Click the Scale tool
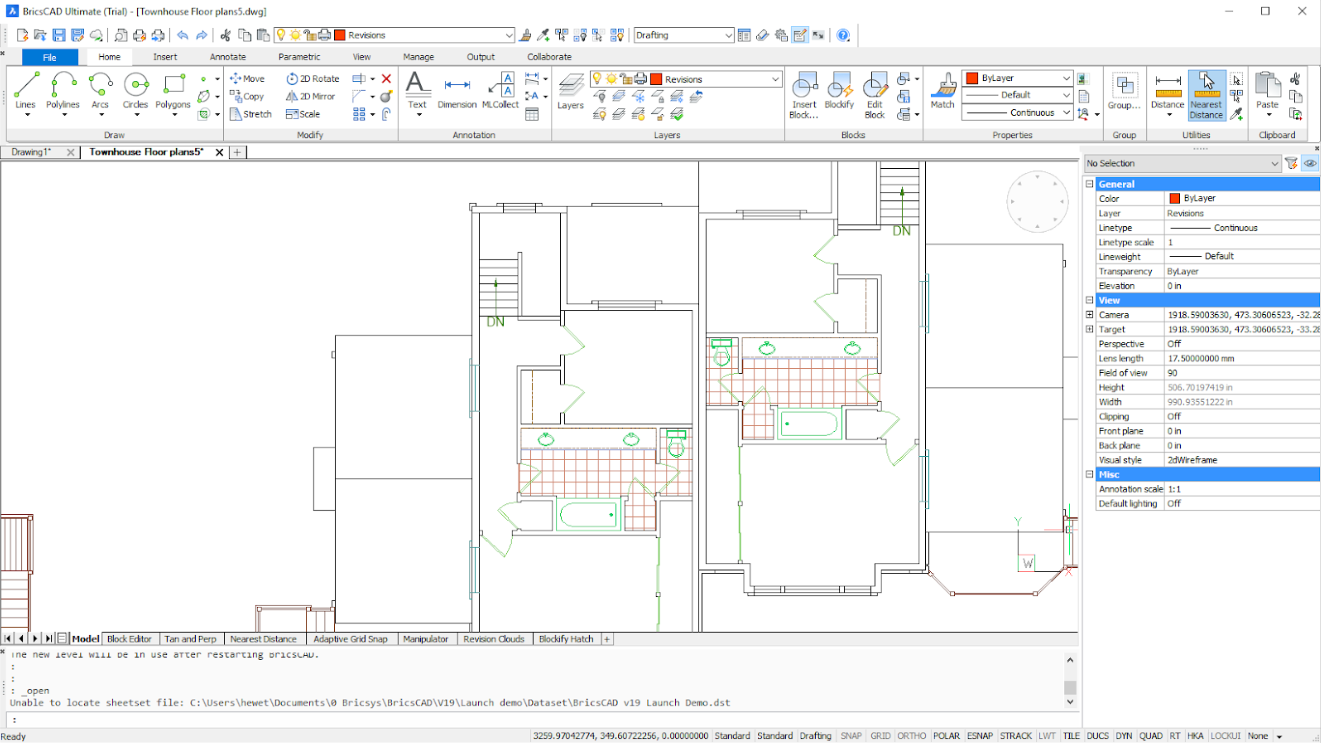 tap(303, 114)
